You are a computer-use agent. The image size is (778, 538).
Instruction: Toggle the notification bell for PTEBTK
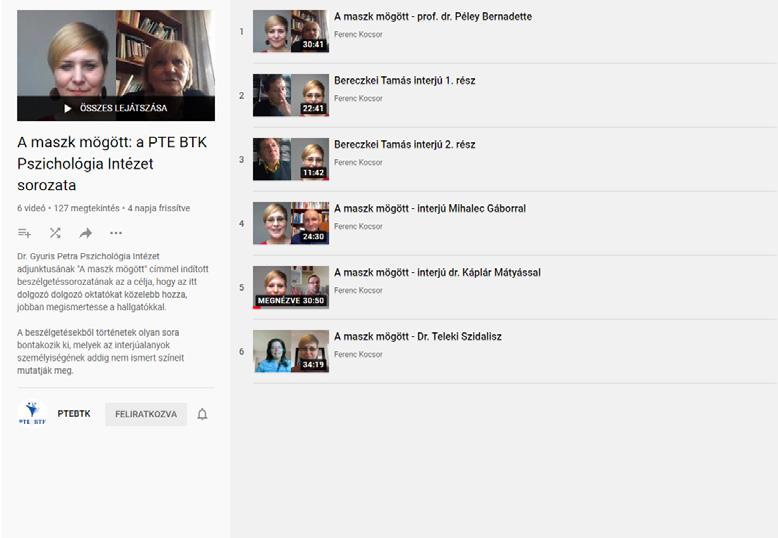[202, 414]
